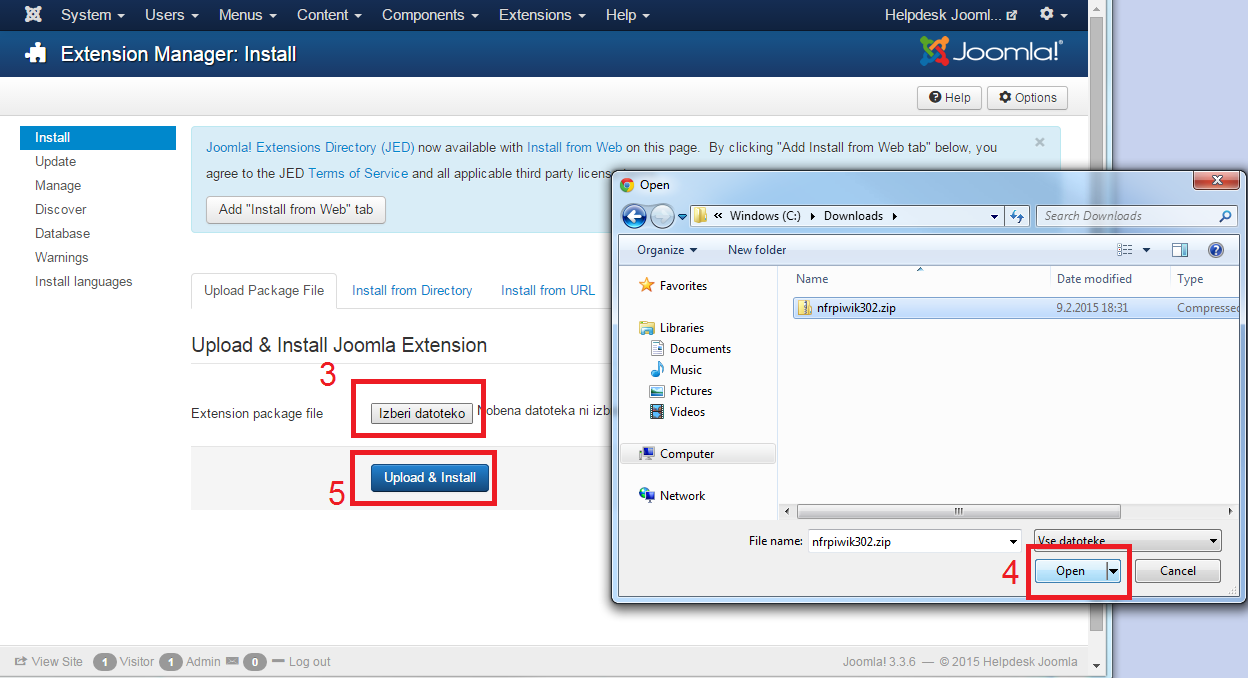Click the Options toolbar button
The height and width of the screenshot is (678, 1248).
[x=1028, y=98]
